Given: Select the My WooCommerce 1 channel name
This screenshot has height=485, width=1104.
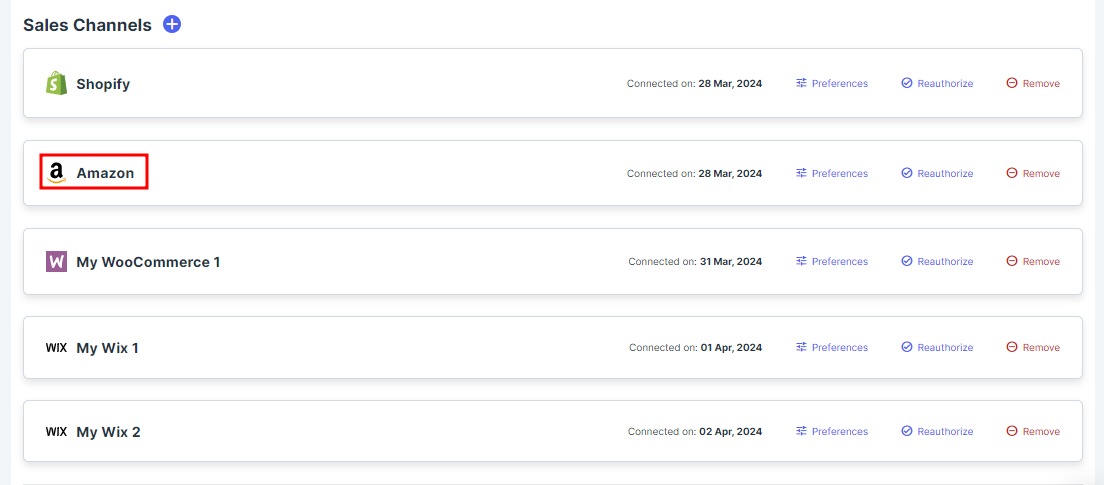Looking at the screenshot, I should point(149,262).
